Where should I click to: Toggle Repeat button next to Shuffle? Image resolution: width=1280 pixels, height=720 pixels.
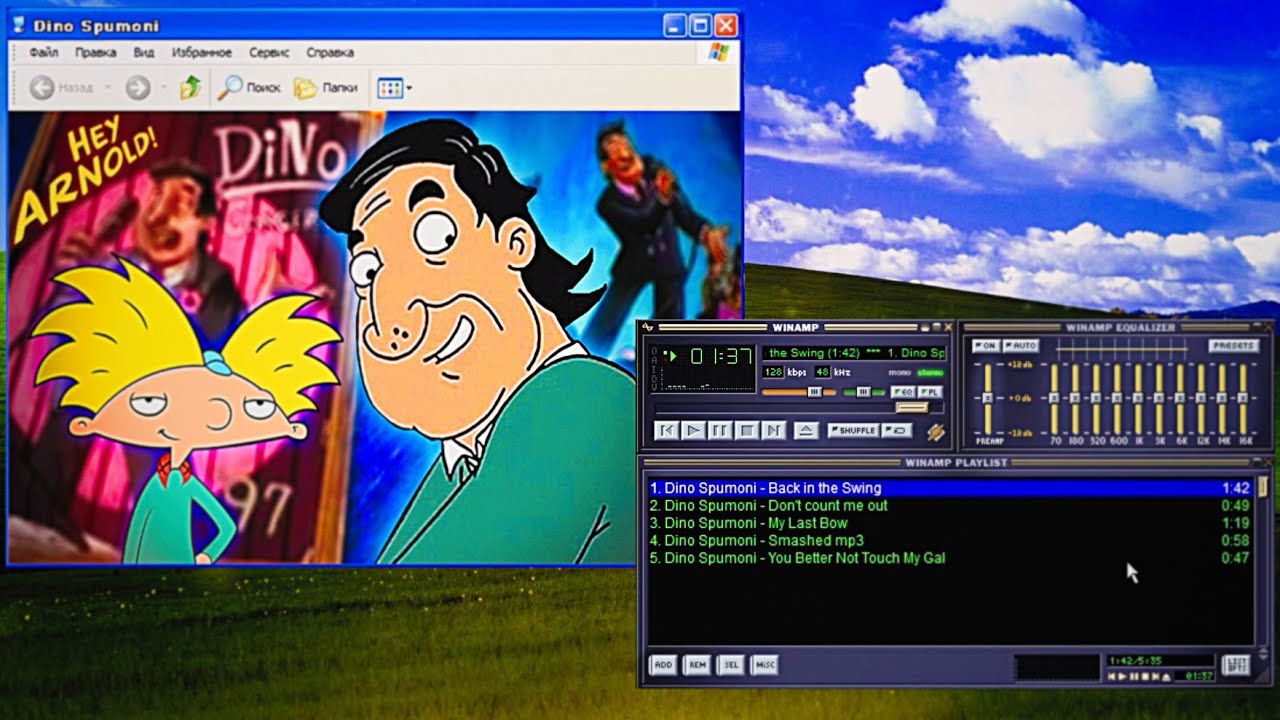pyautogui.click(x=897, y=430)
